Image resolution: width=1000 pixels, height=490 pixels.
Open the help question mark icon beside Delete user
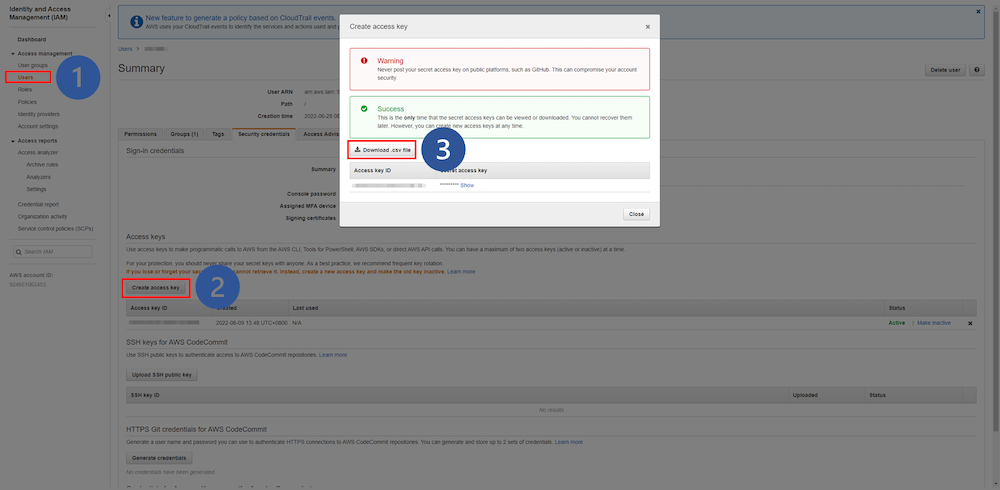pyautogui.click(x=976, y=70)
